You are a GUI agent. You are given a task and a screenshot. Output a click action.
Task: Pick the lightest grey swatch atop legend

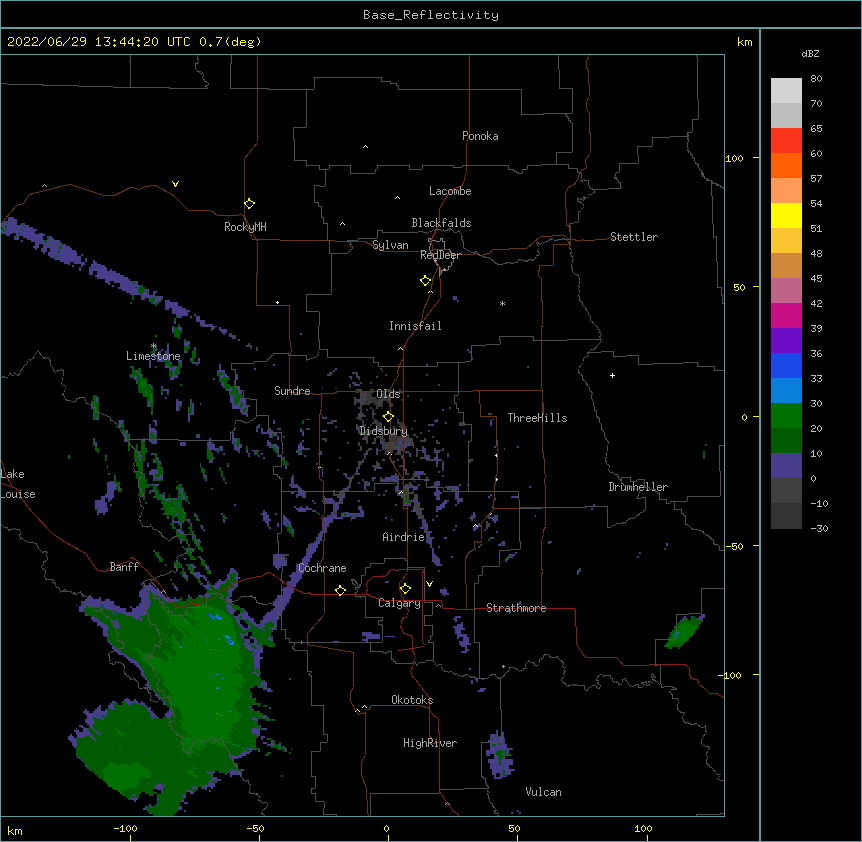pos(786,91)
